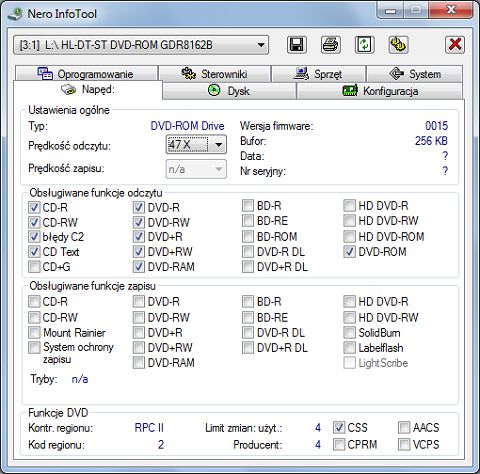Toggle CD+G checkbox
480x474 pixels.
click(34, 267)
